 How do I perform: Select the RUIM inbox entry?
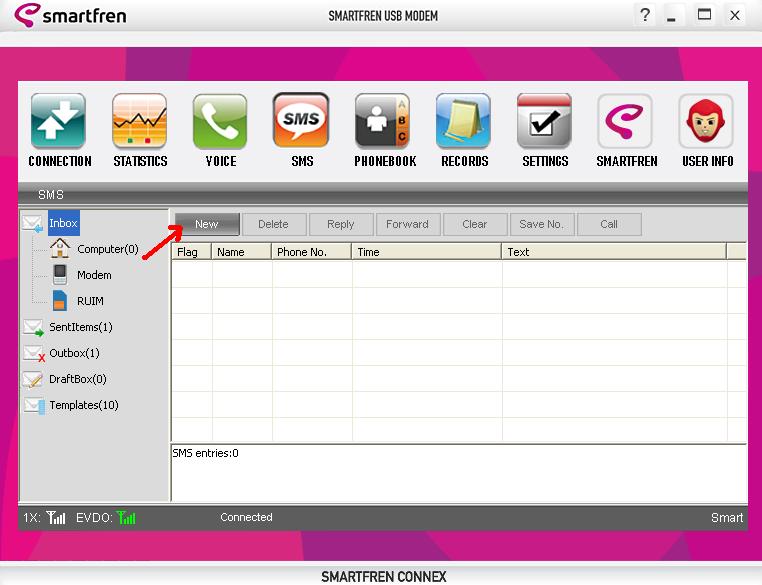tap(90, 301)
